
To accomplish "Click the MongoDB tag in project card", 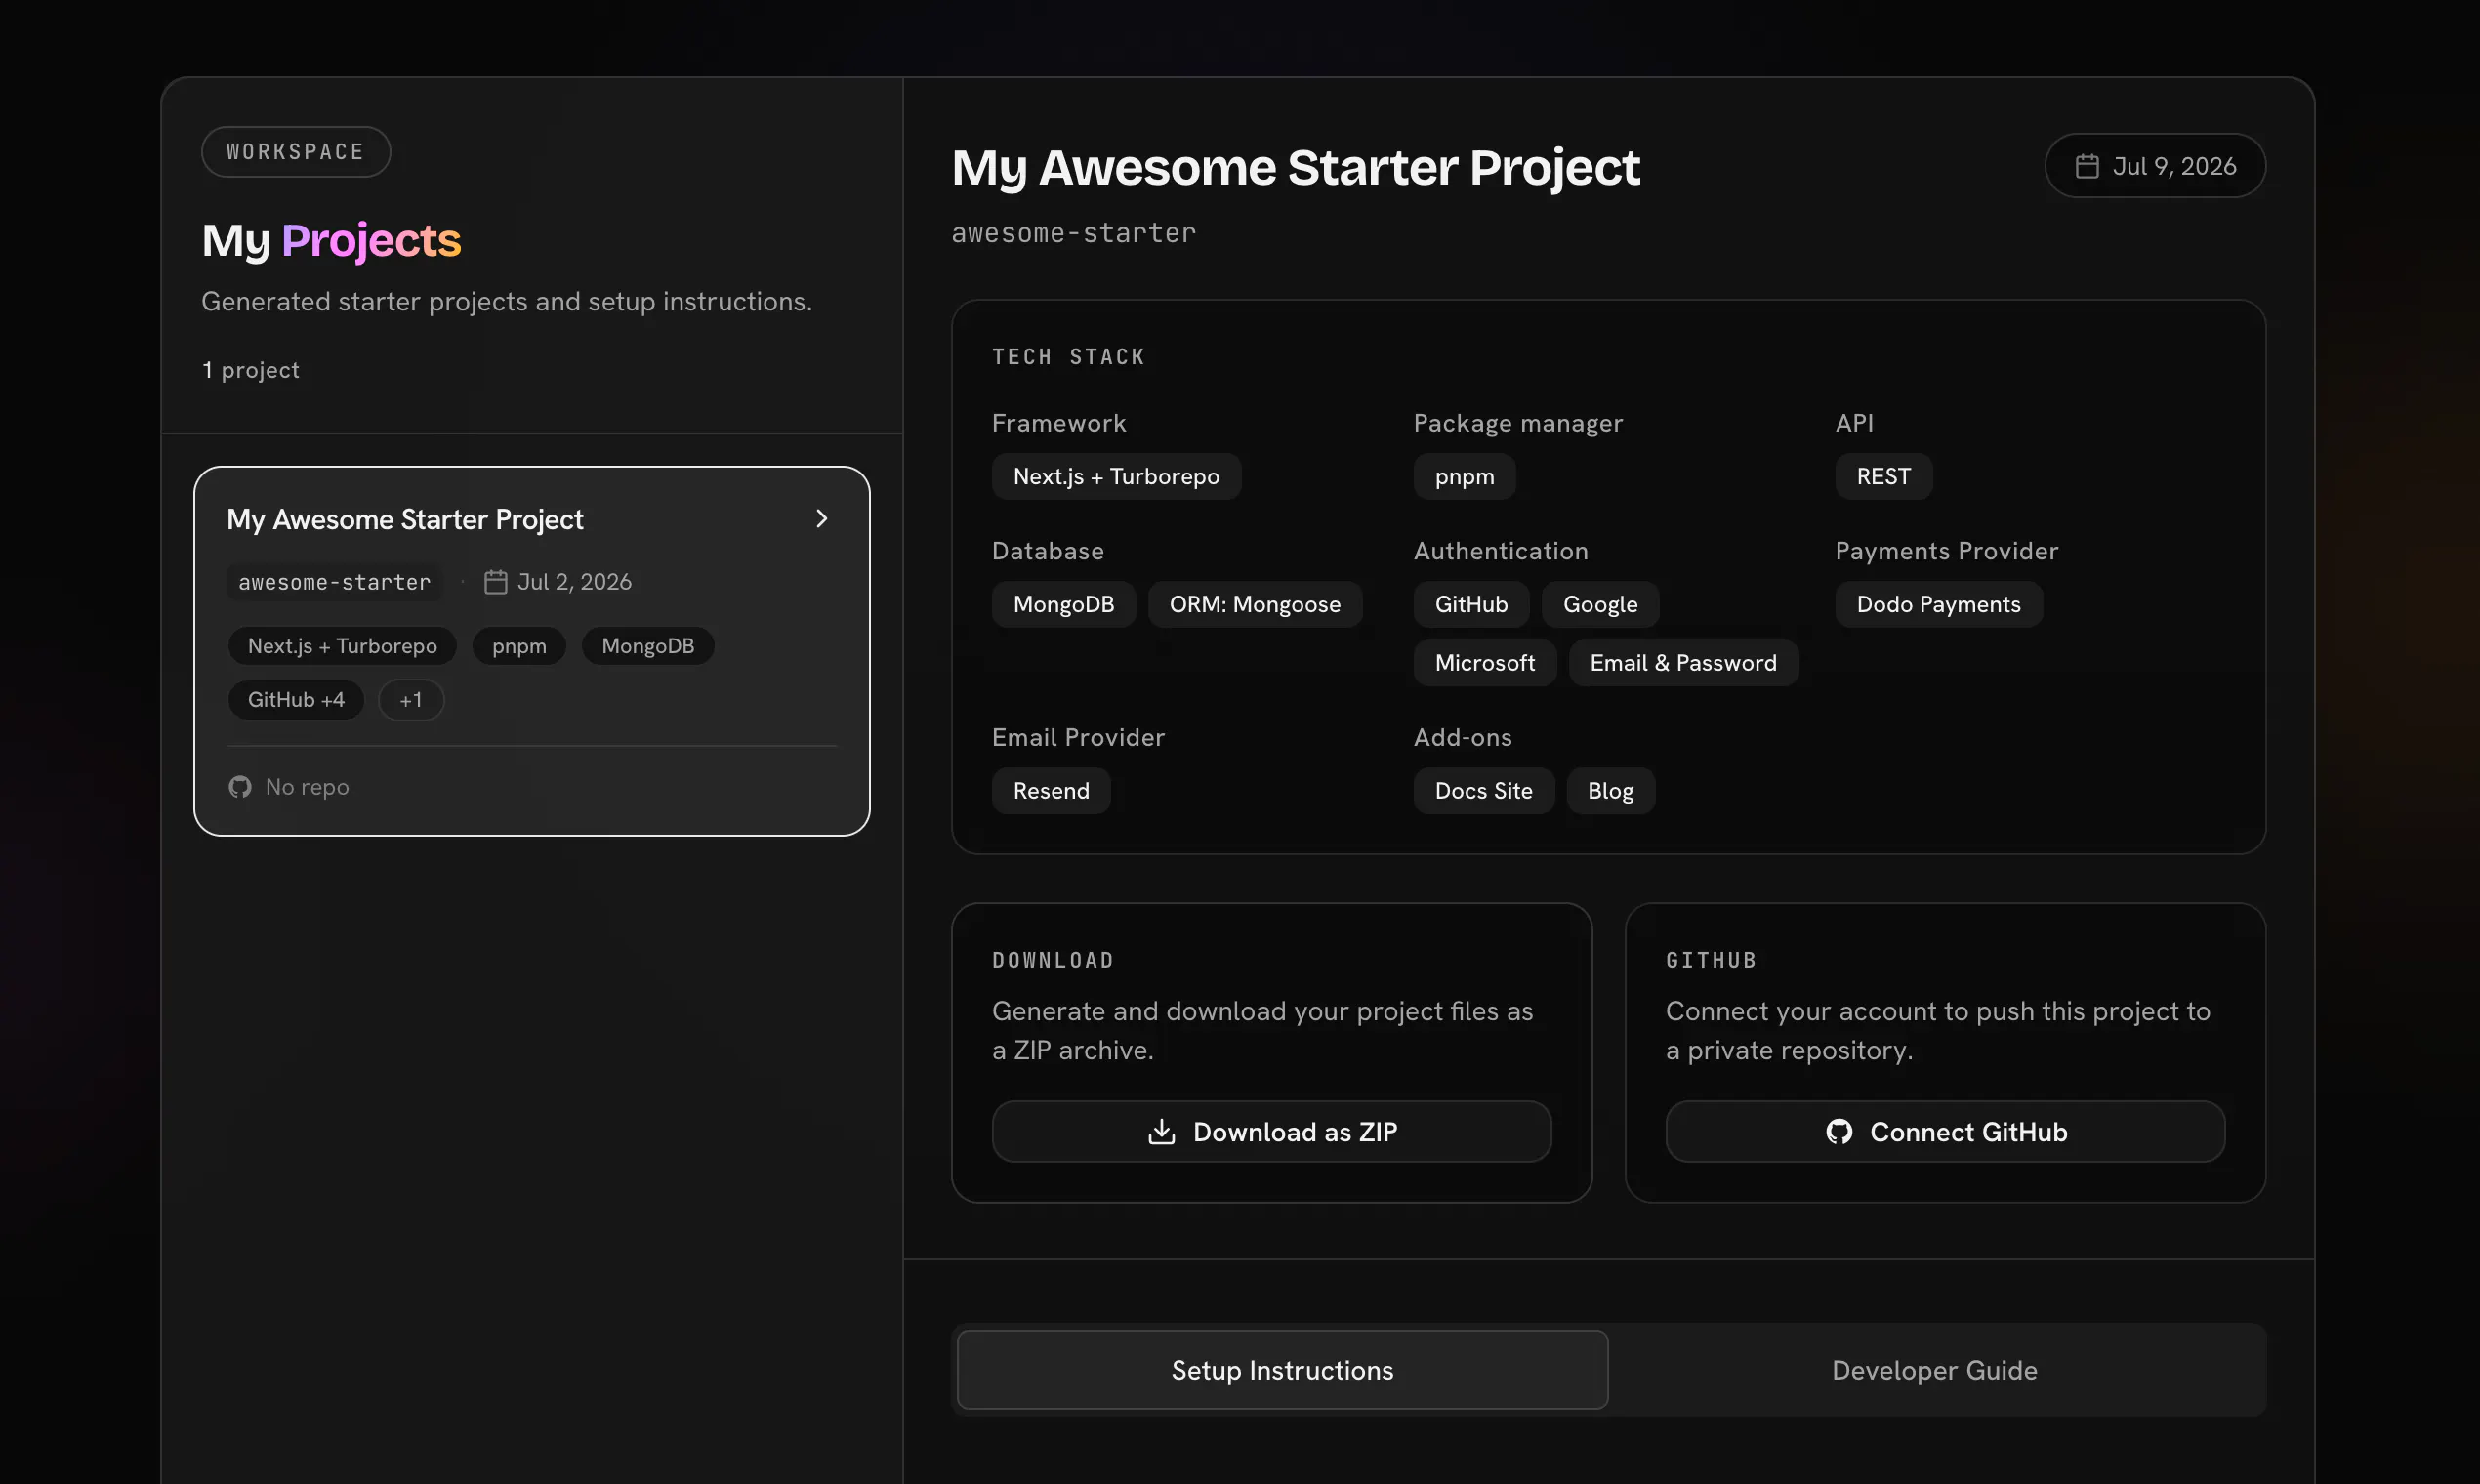I will coord(648,646).
